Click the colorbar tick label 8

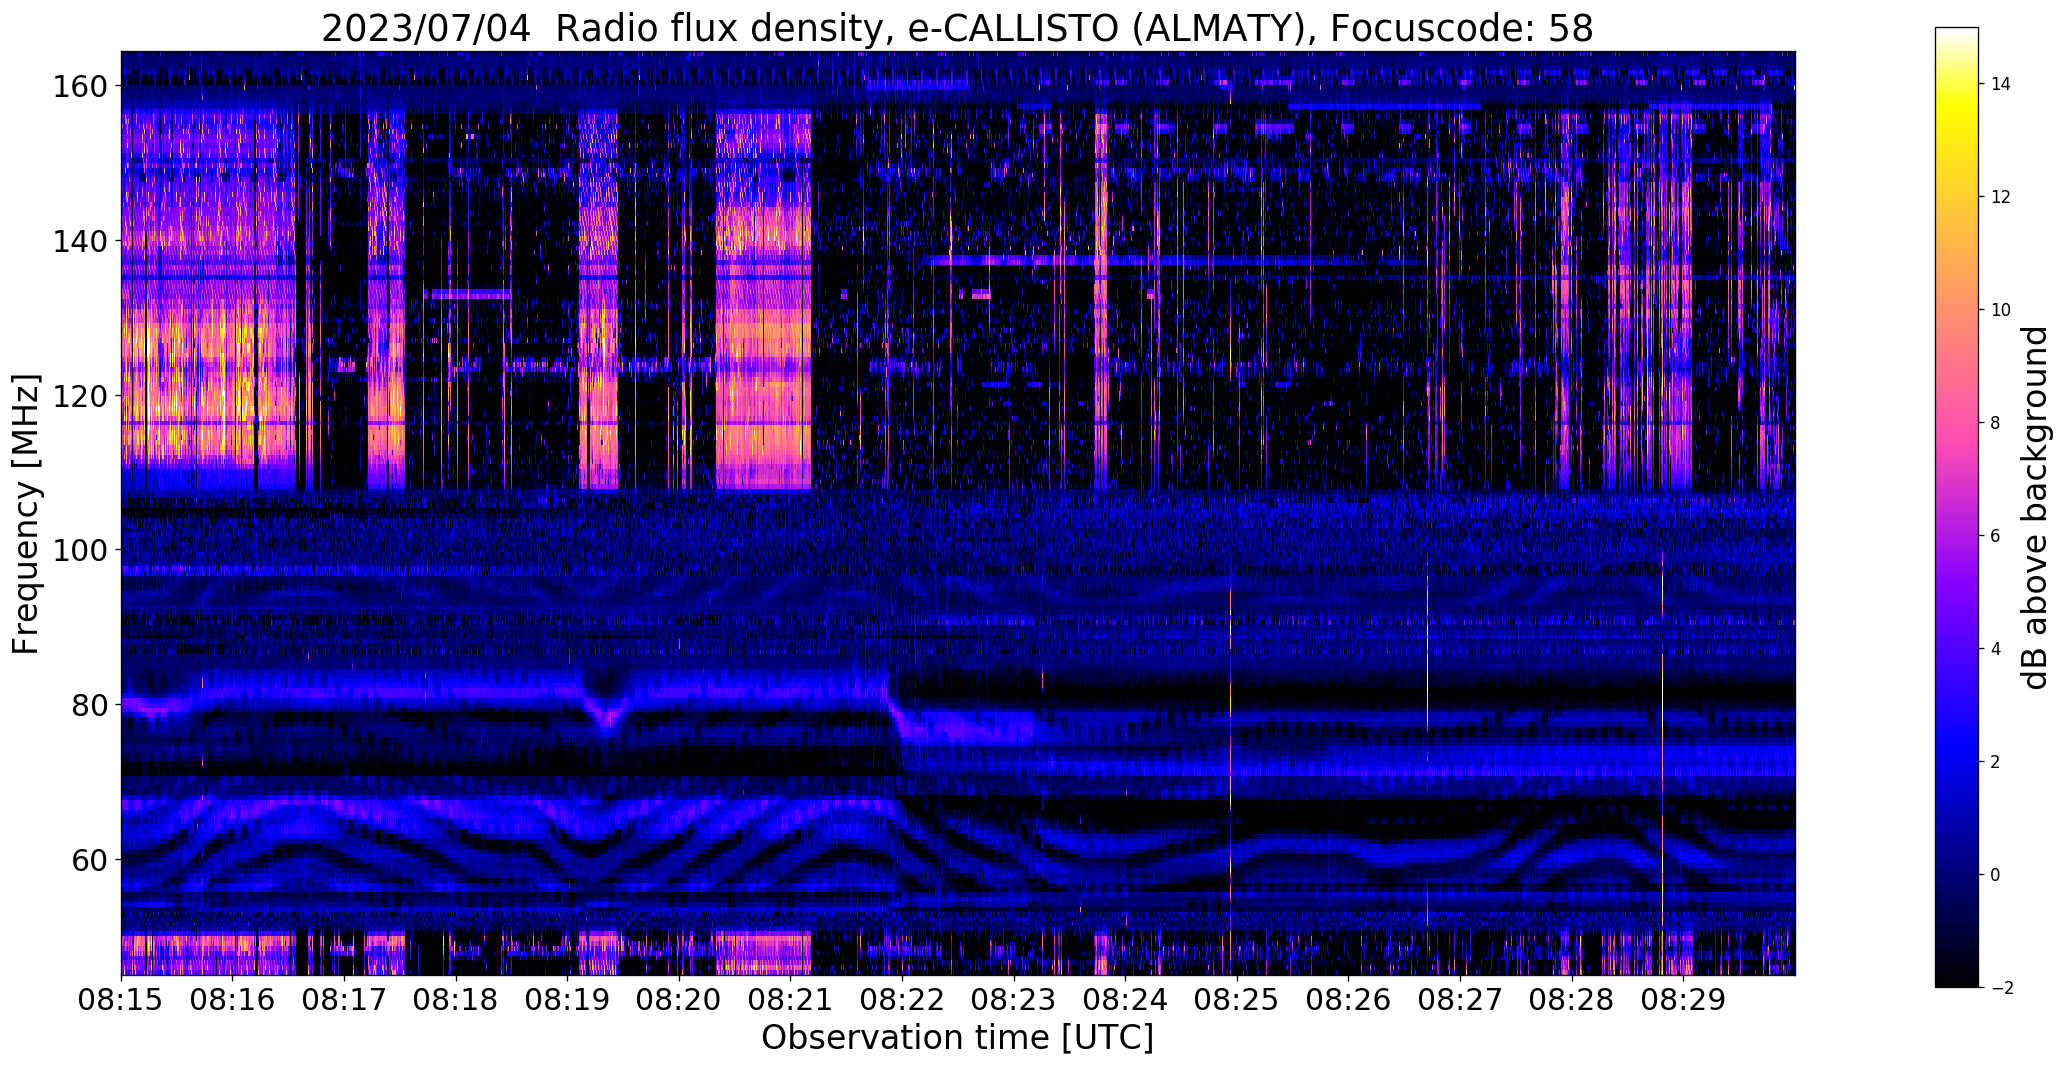click(1996, 423)
